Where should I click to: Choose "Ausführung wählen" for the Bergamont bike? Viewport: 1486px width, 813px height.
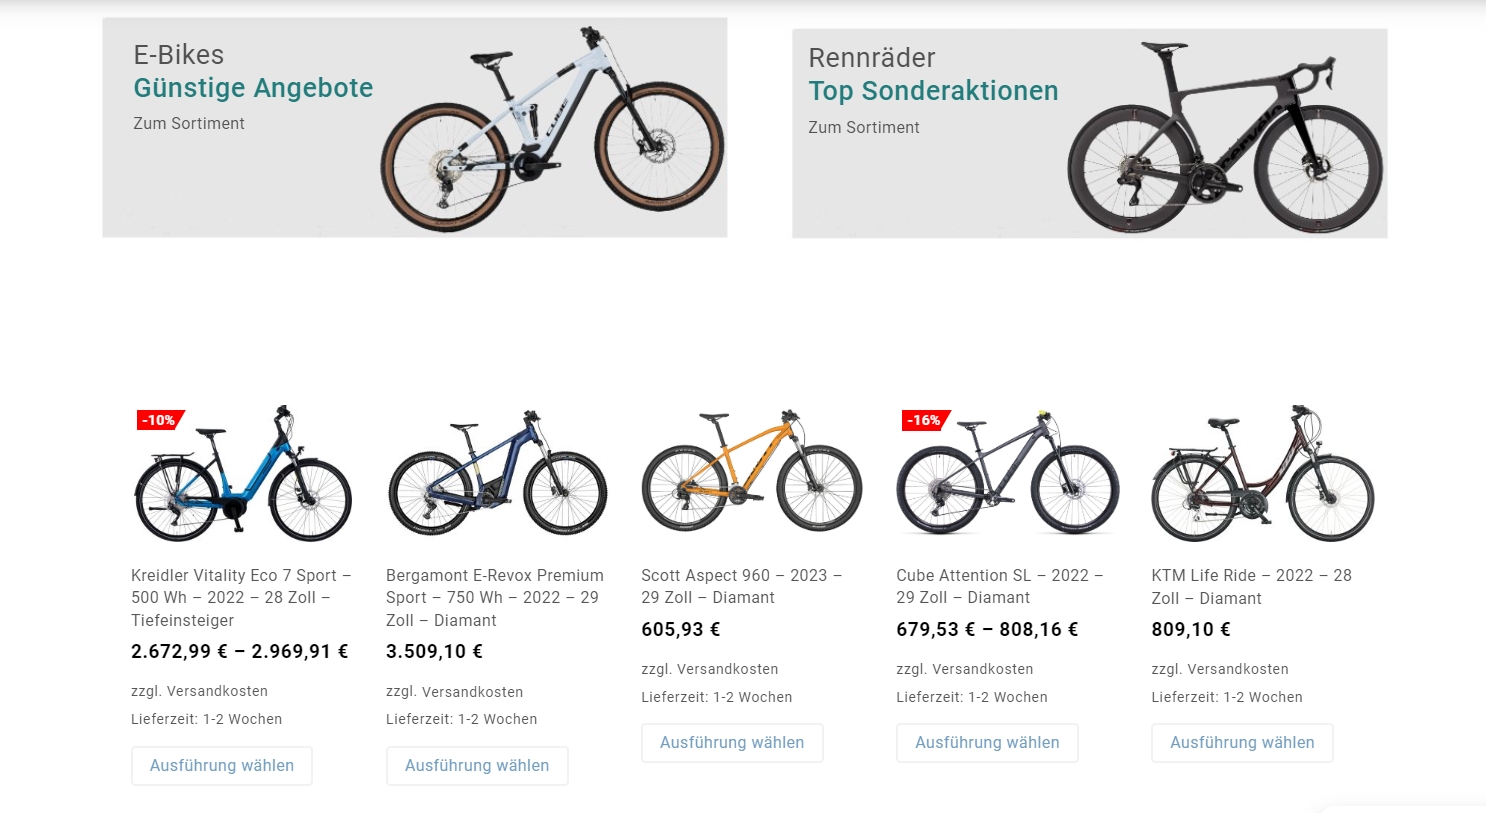click(x=477, y=766)
